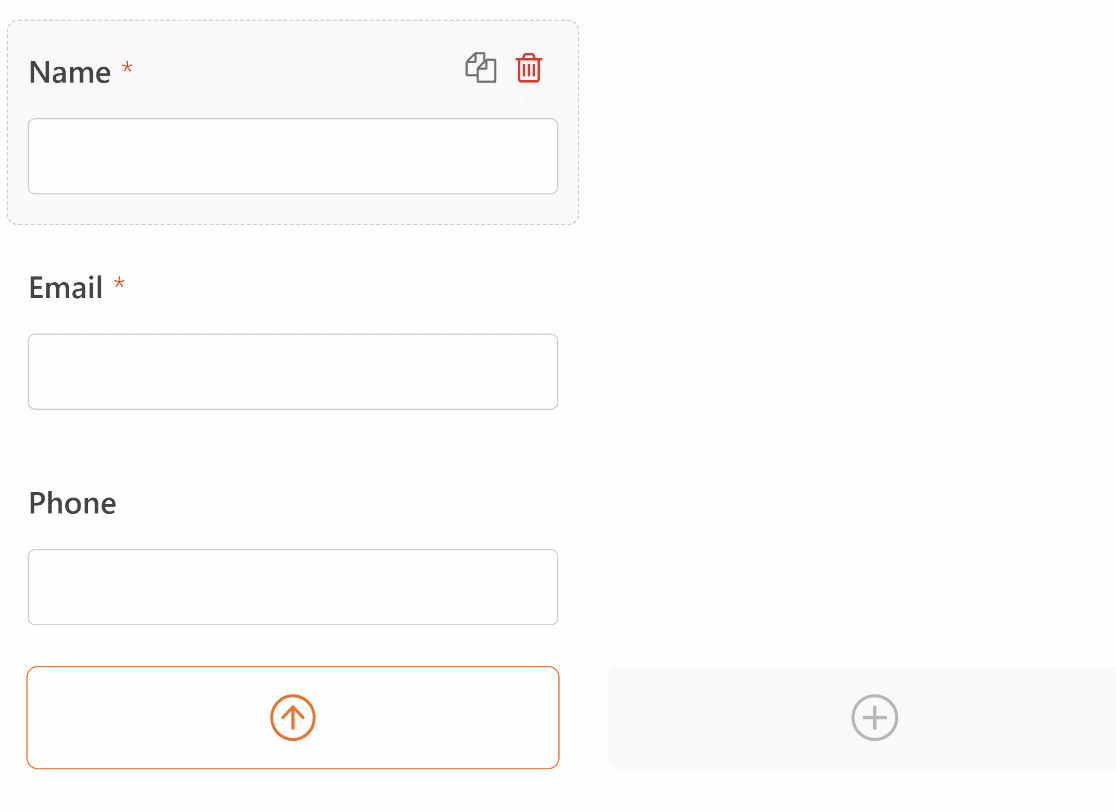Viewport: 1116px width, 812px height.
Task: Click the Email field label
Action: (66, 288)
